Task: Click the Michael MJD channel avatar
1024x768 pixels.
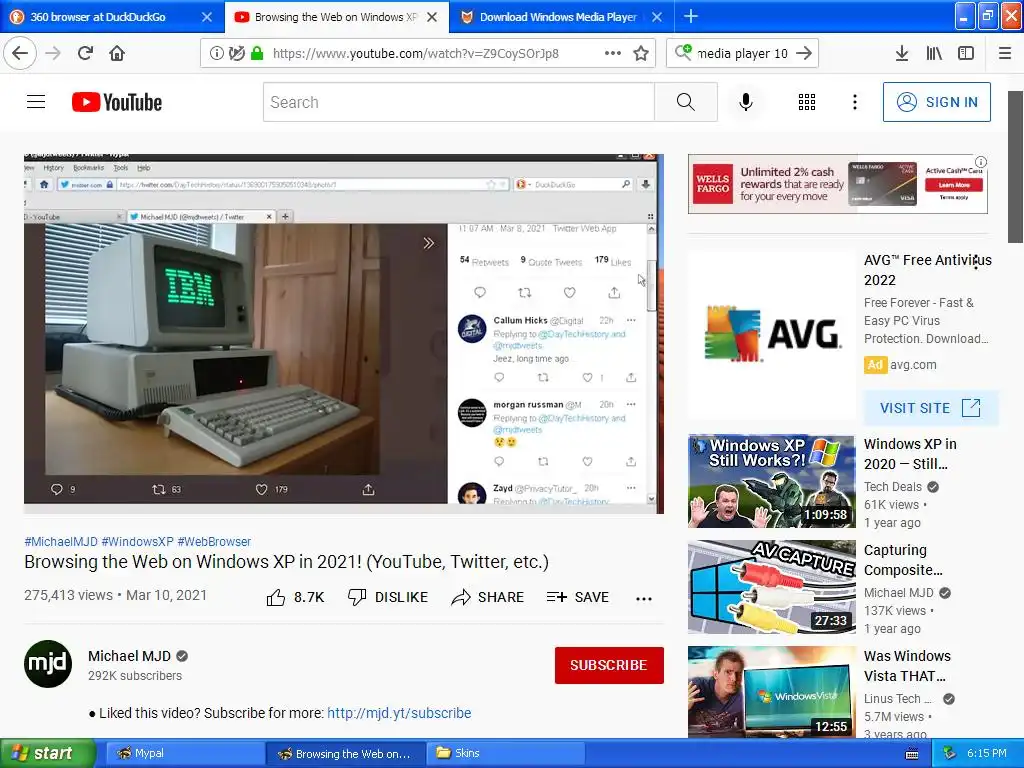Action: [x=48, y=664]
